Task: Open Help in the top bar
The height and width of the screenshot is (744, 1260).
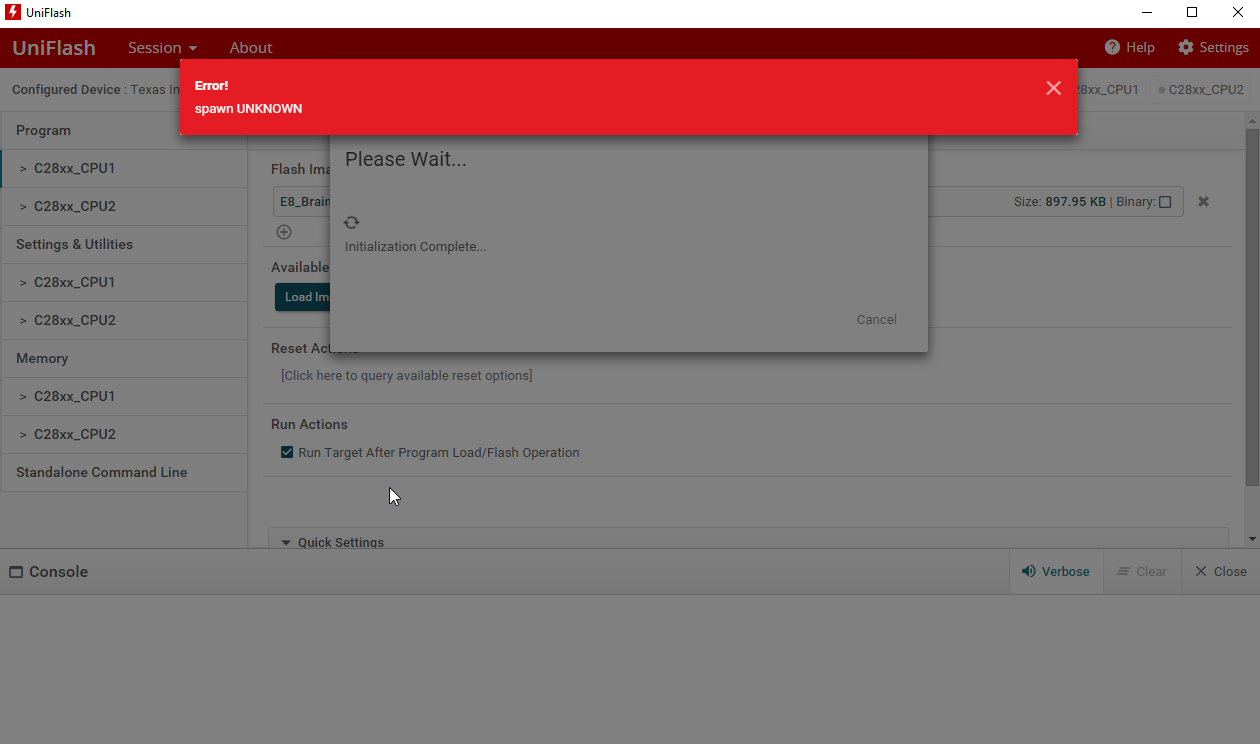Action: click(x=1130, y=47)
